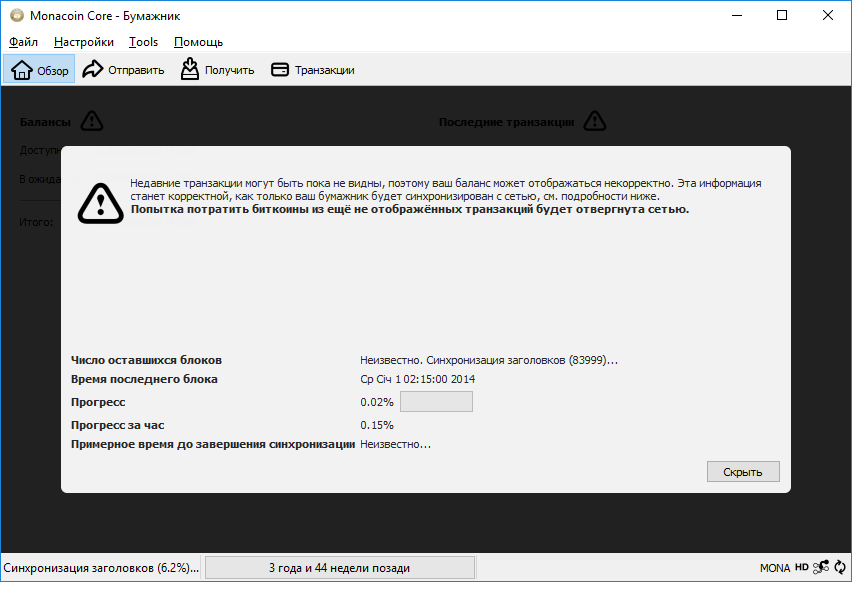Click the Итого: label

tap(36, 222)
